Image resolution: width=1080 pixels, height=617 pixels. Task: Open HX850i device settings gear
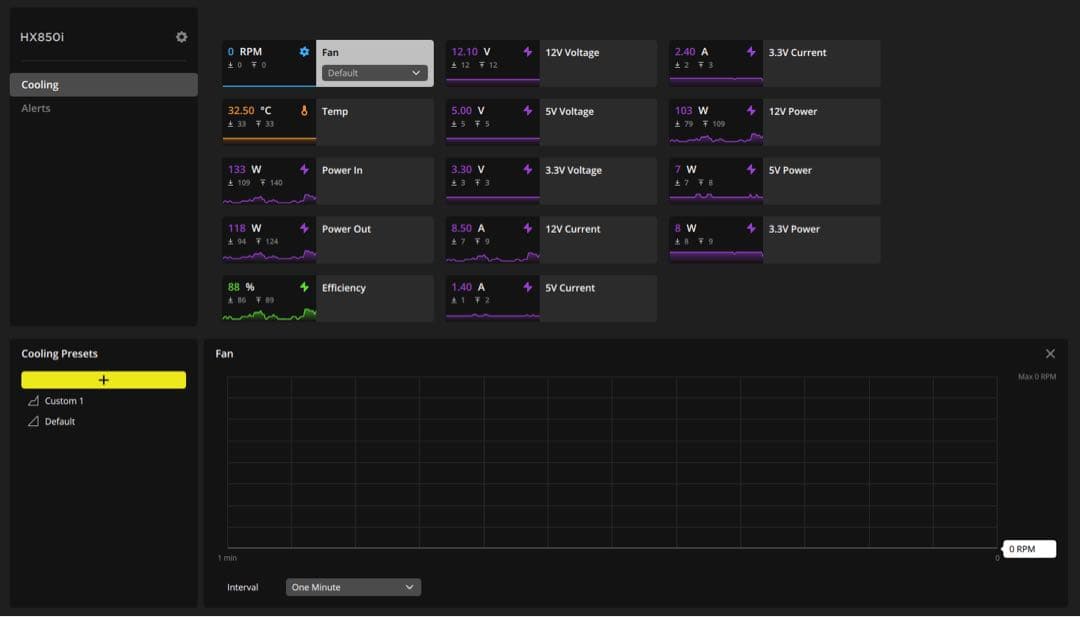click(x=181, y=37)
